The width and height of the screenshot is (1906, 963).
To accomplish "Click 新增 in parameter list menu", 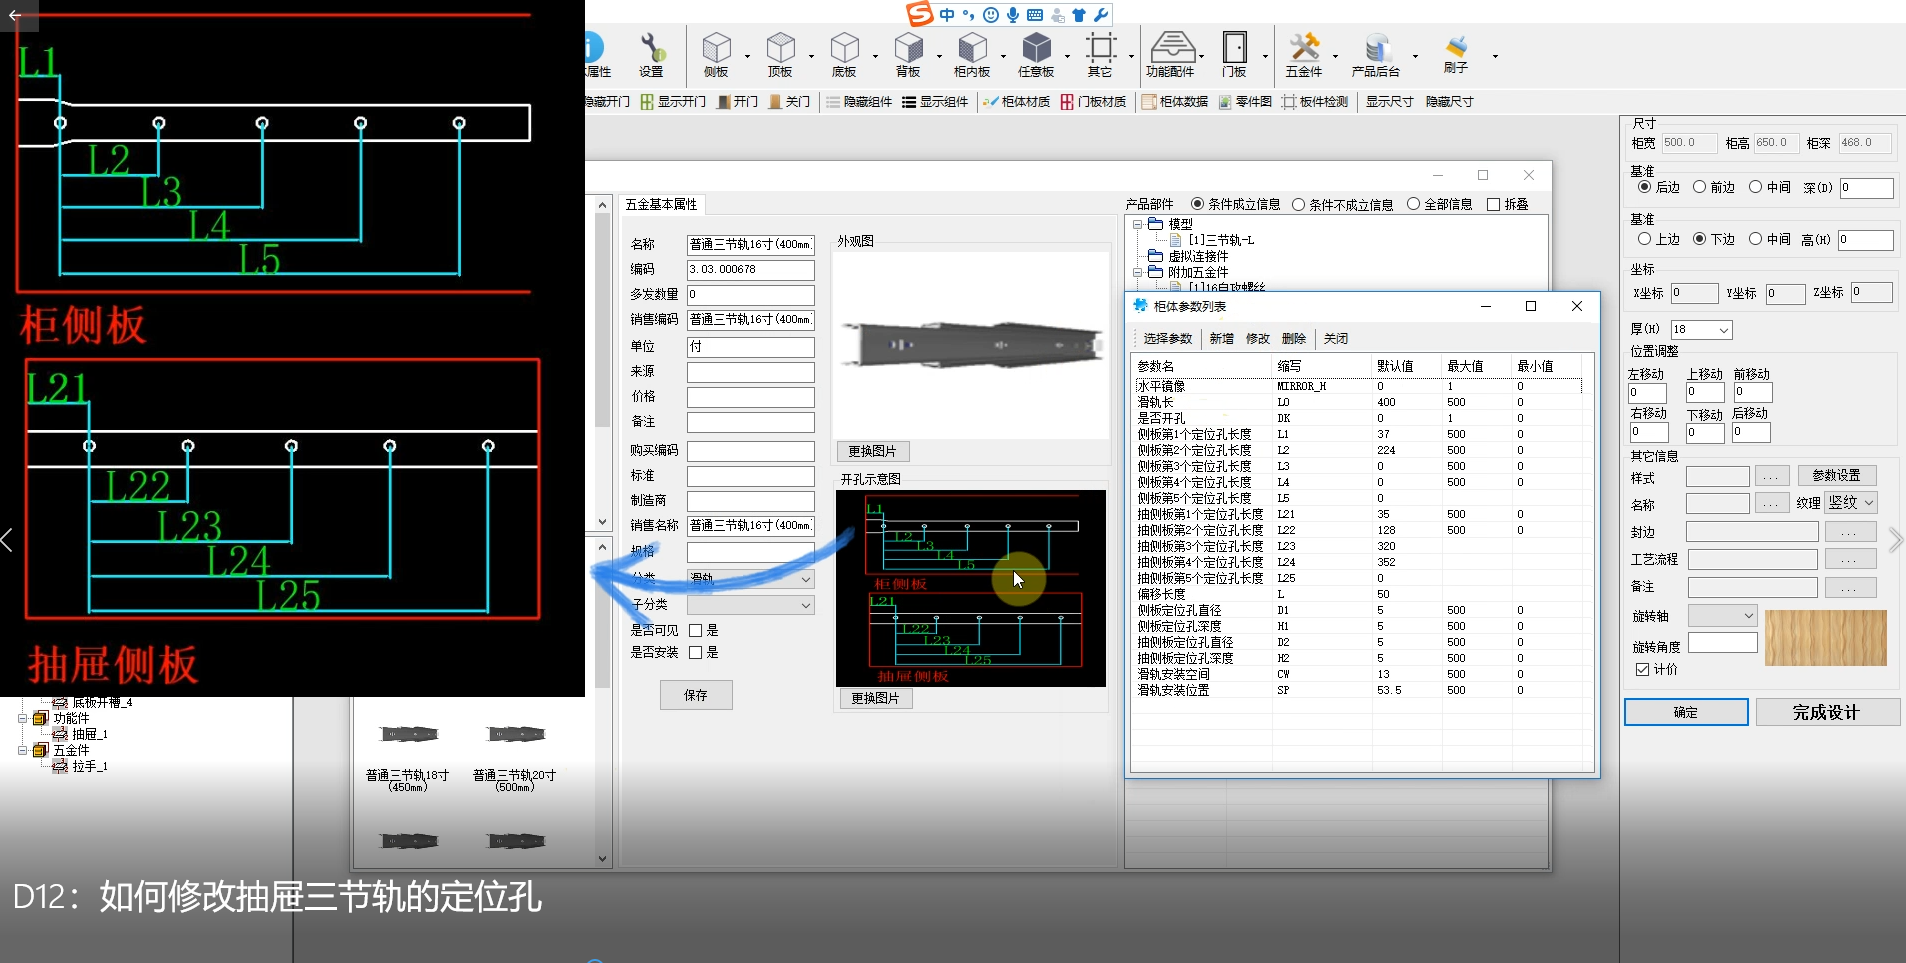I will [1221, 339].
